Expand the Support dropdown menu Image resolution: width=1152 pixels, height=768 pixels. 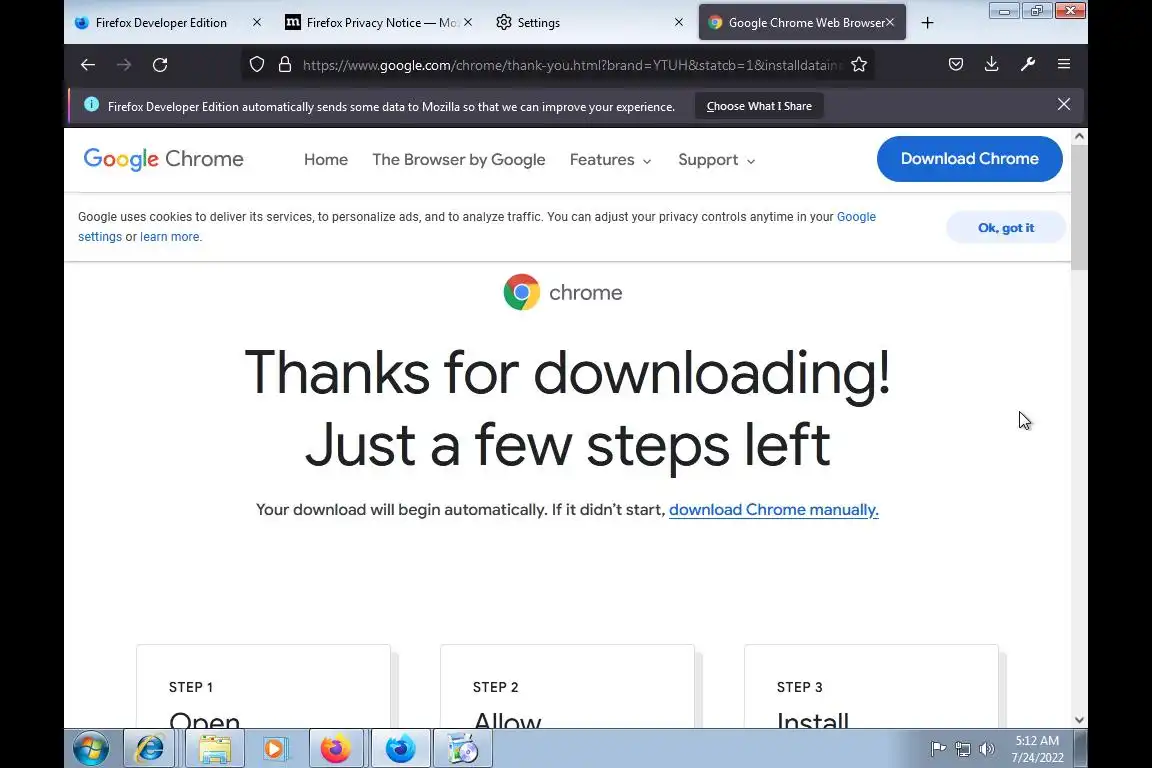716,159
